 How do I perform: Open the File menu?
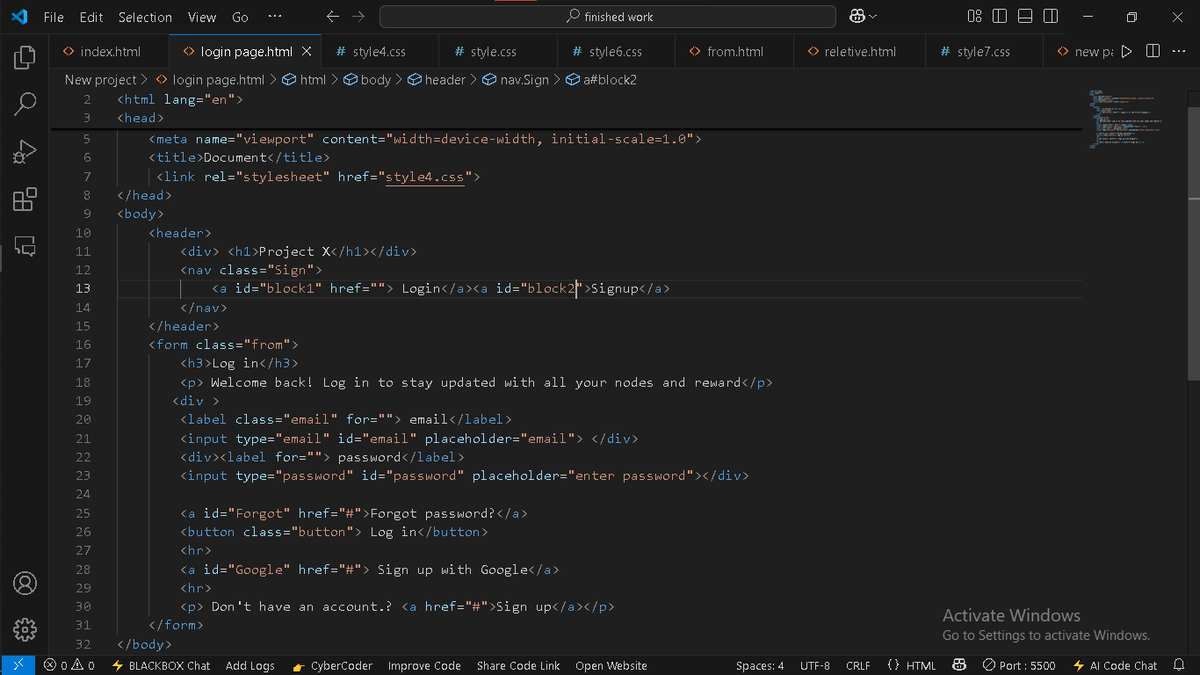(x=54, y=17)
